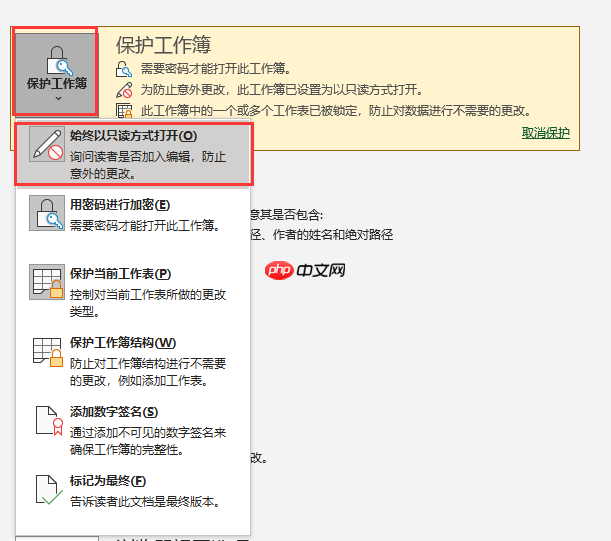Click description 询问读者是否加入编辑
Screen dimensions: 611x541
coord(148,165)
